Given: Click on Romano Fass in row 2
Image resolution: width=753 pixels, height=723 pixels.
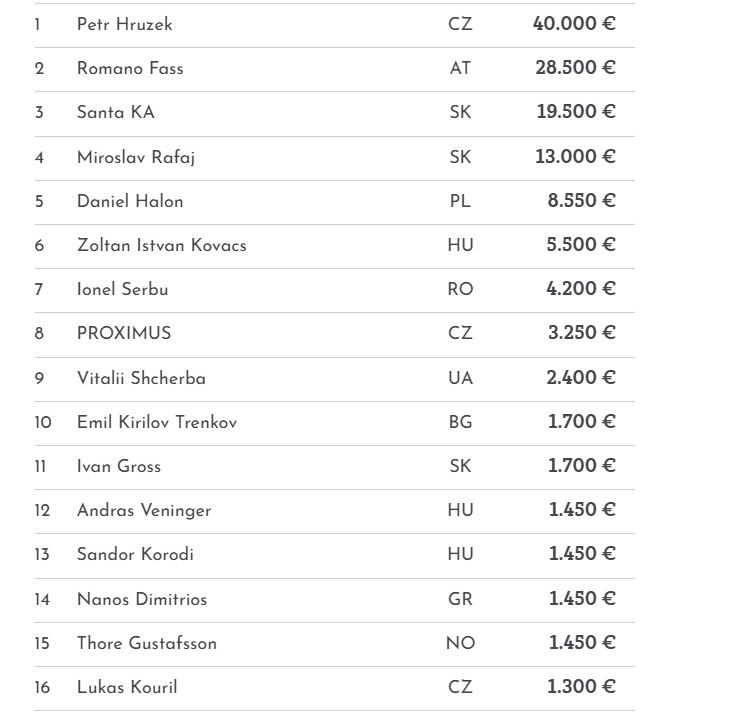Looking at the screenshot, I should (130, 68).
